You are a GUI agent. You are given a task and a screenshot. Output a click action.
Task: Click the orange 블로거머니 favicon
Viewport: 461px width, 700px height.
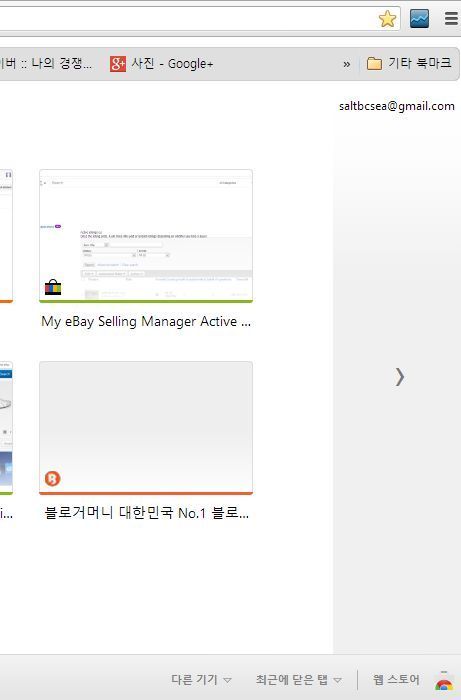click(53, 479)
